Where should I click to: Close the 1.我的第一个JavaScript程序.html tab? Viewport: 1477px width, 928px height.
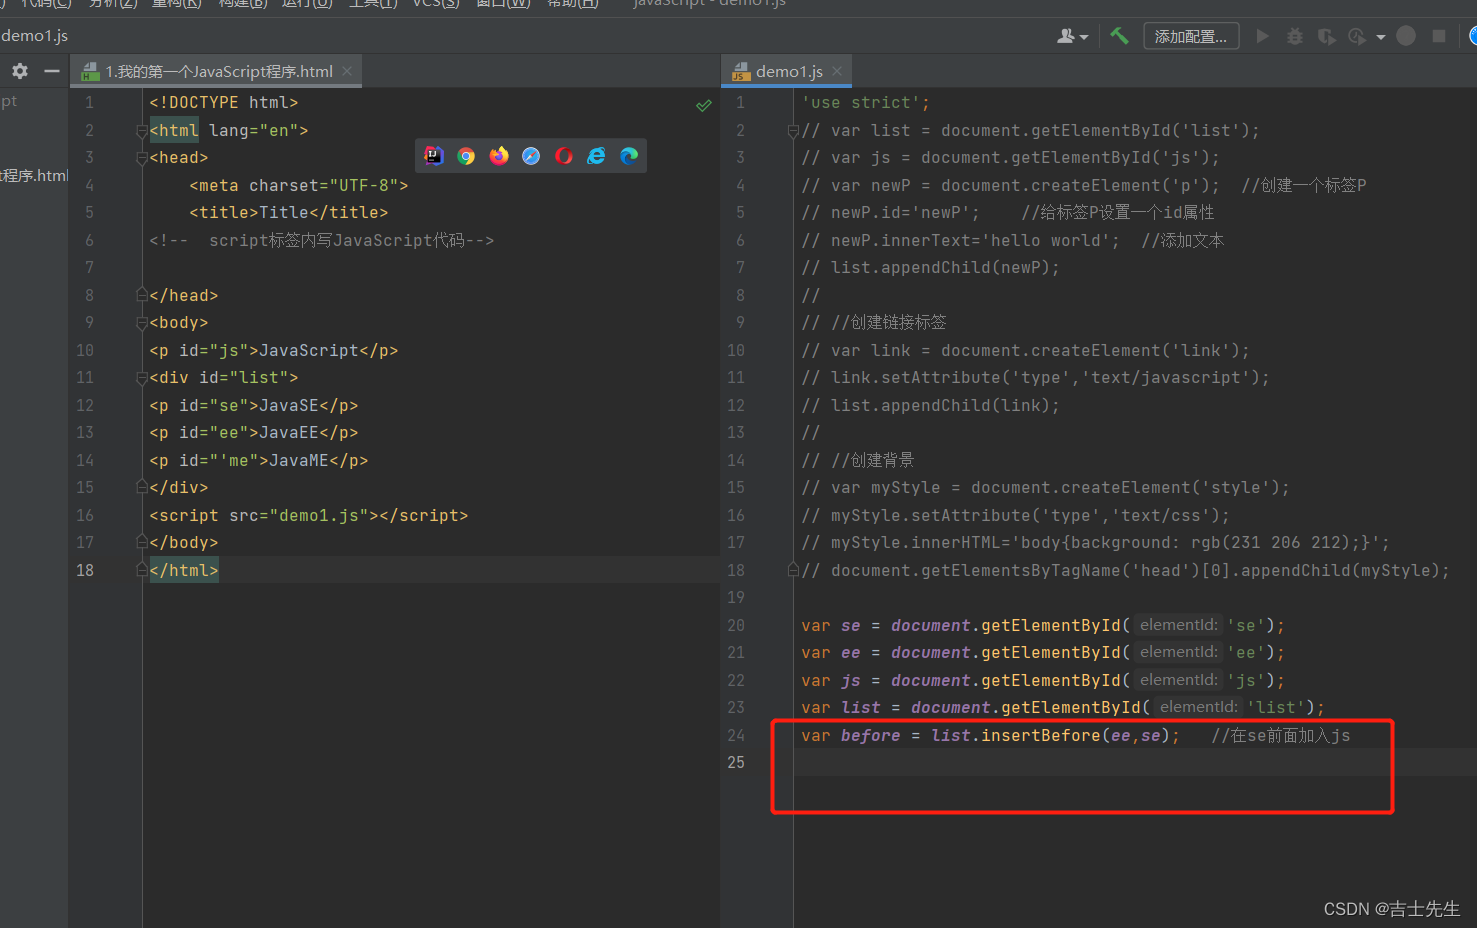tap(347, 71)
